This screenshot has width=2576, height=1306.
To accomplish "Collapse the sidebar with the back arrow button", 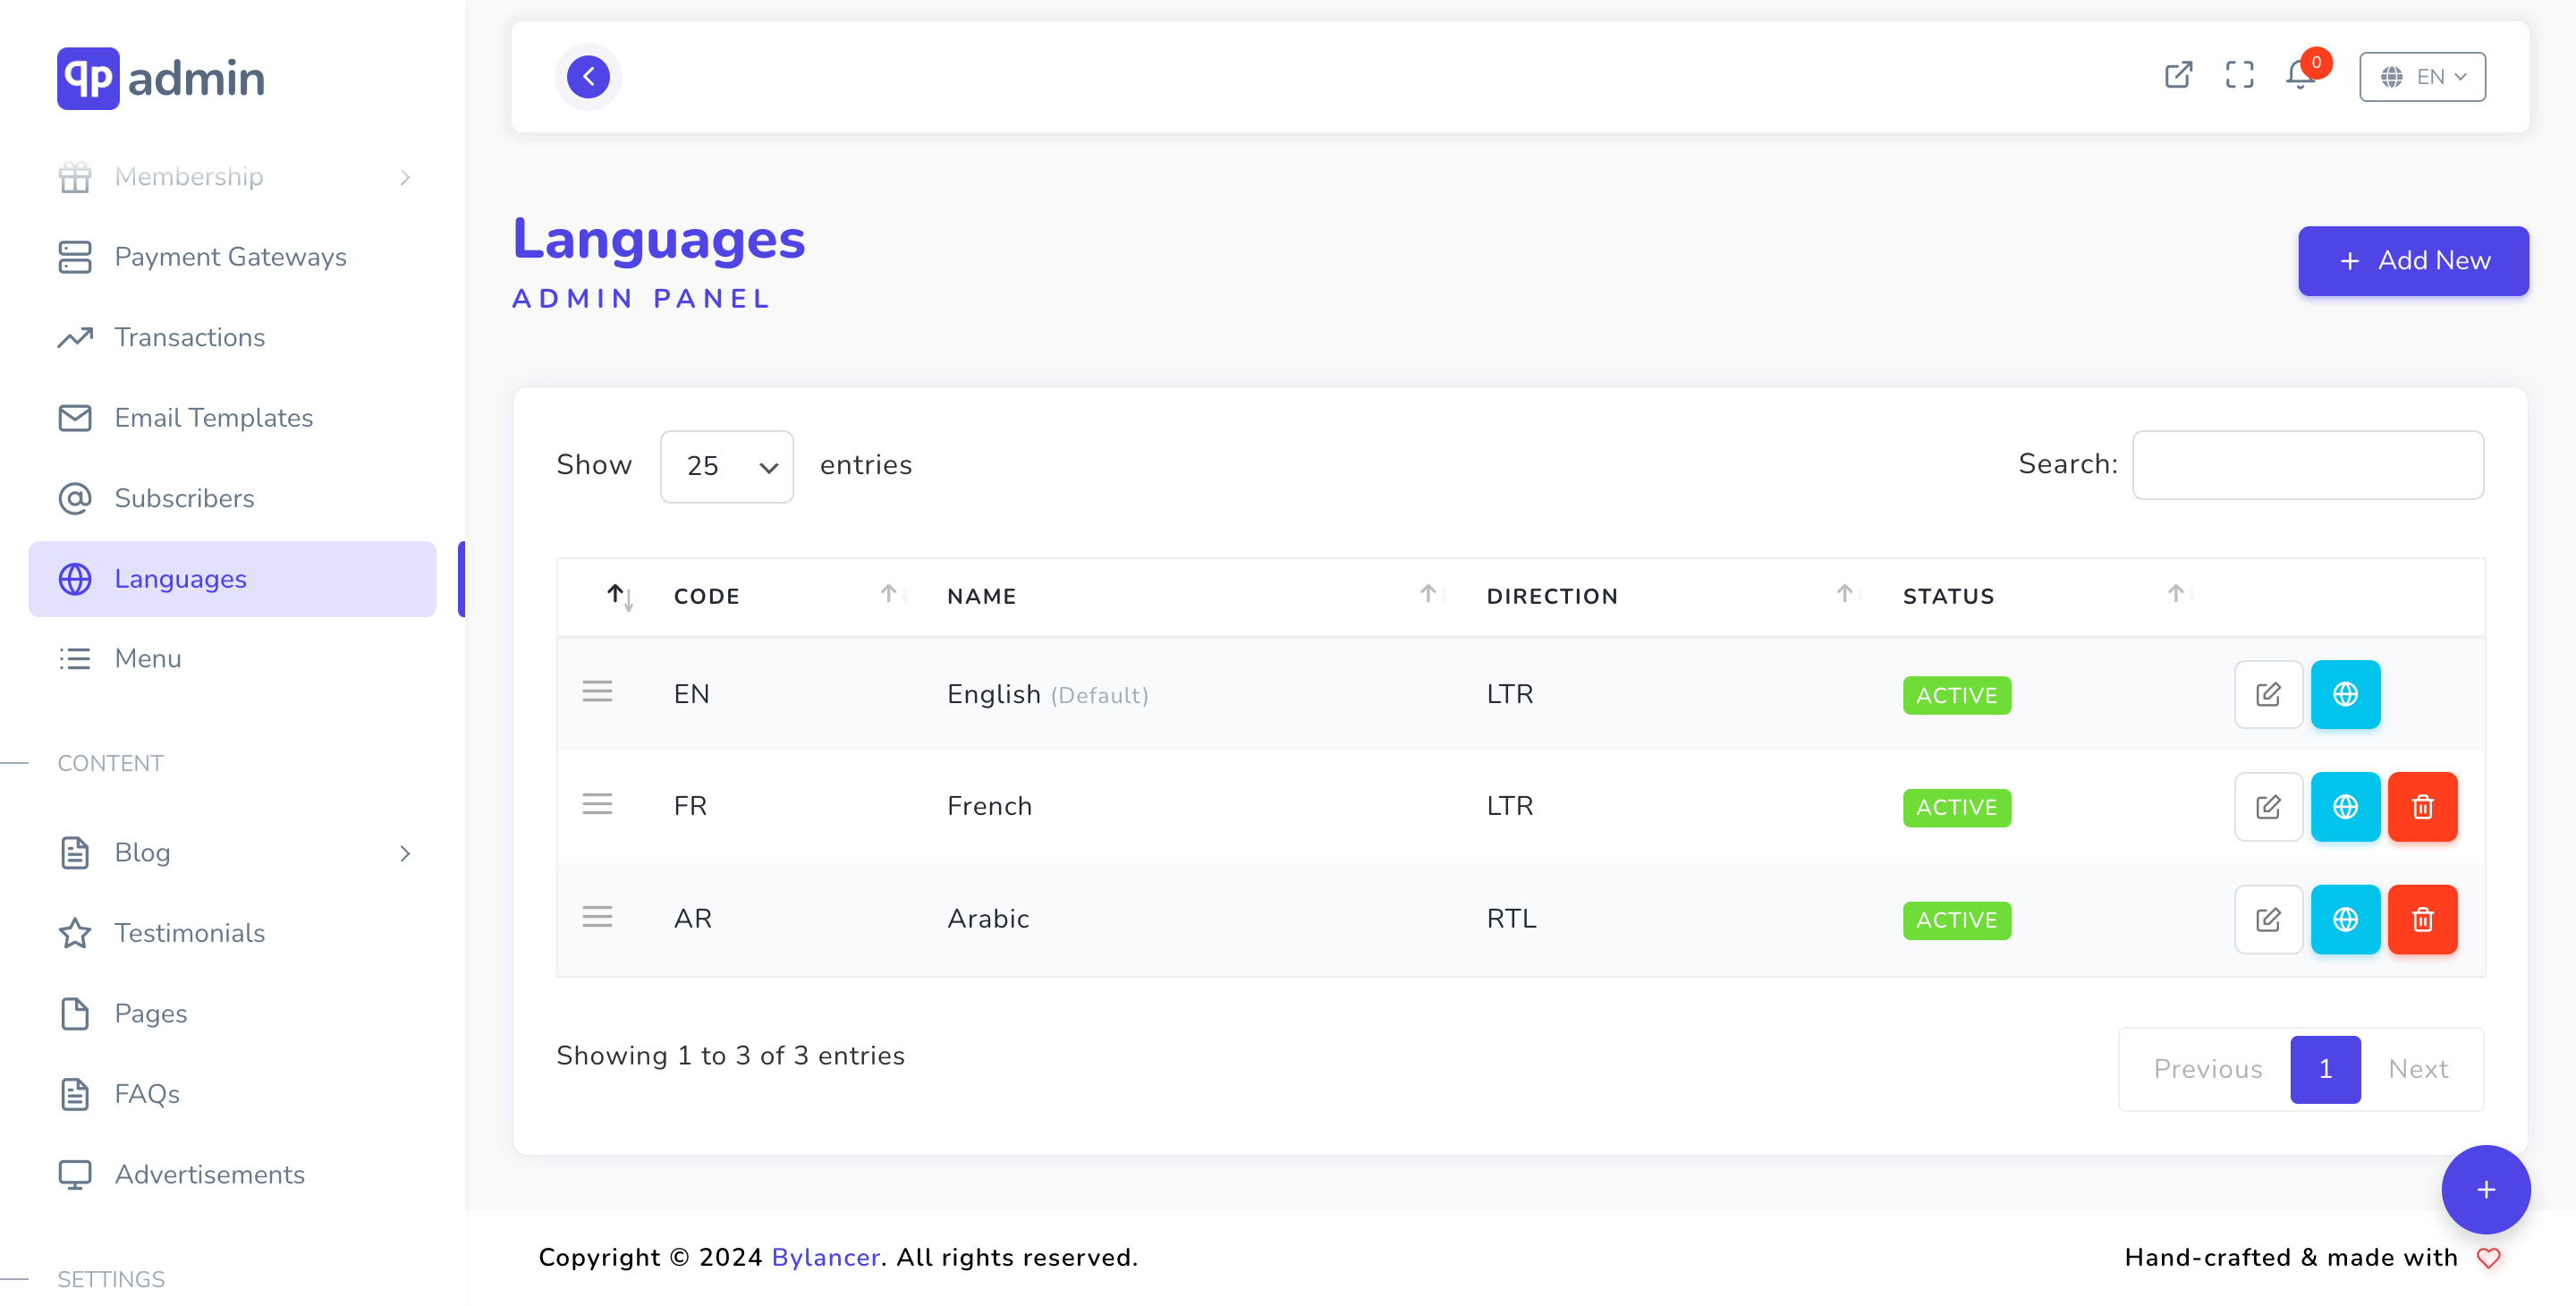I will [x=588, y=76].
